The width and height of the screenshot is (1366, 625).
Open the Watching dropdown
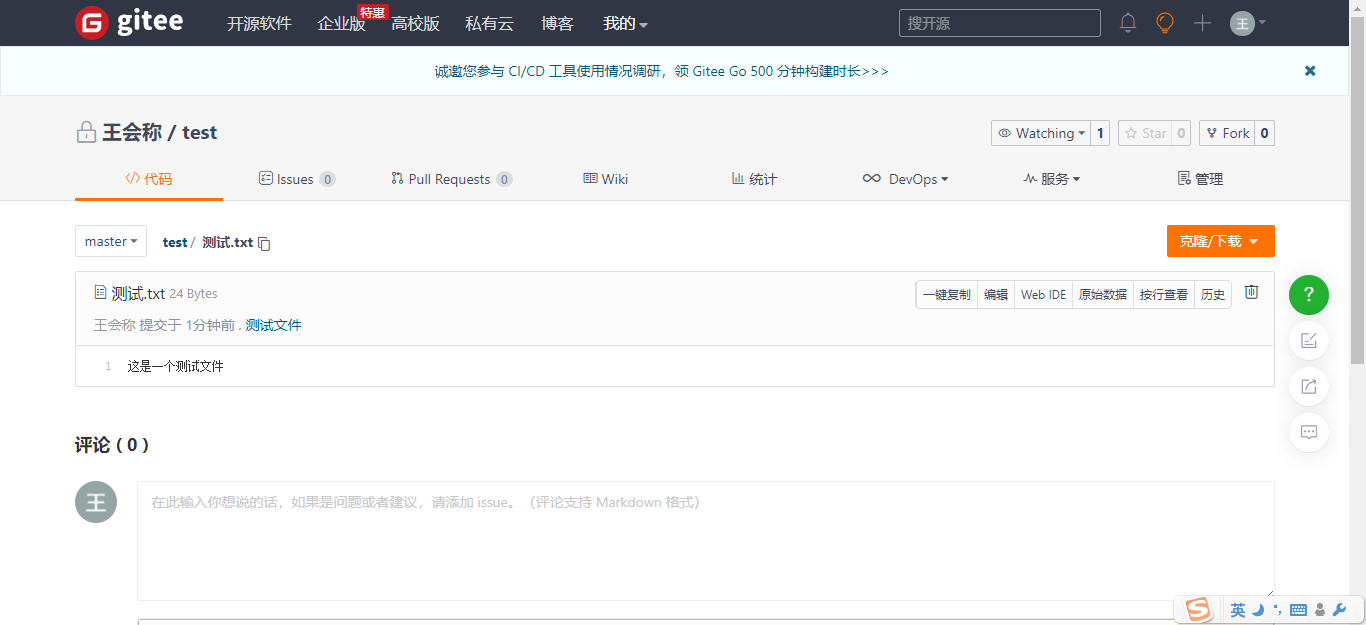click(1040, 133)
